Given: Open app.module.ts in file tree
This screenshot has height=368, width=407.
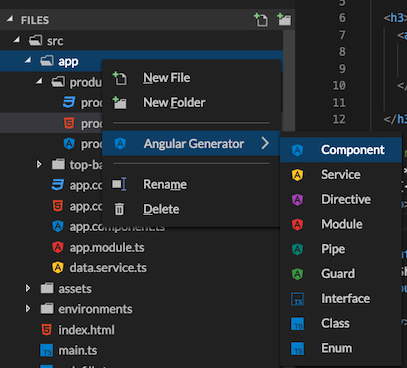Looking at the screenshot, I should [107, 247].
